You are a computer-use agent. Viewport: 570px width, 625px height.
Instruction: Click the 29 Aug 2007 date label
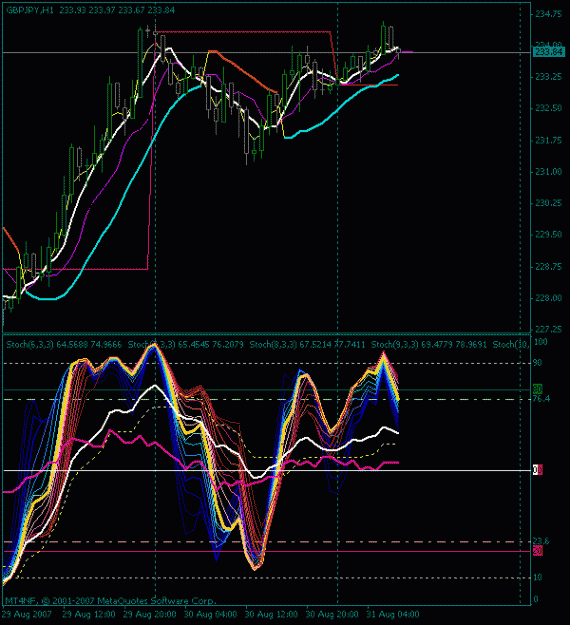tap(26, 615)
